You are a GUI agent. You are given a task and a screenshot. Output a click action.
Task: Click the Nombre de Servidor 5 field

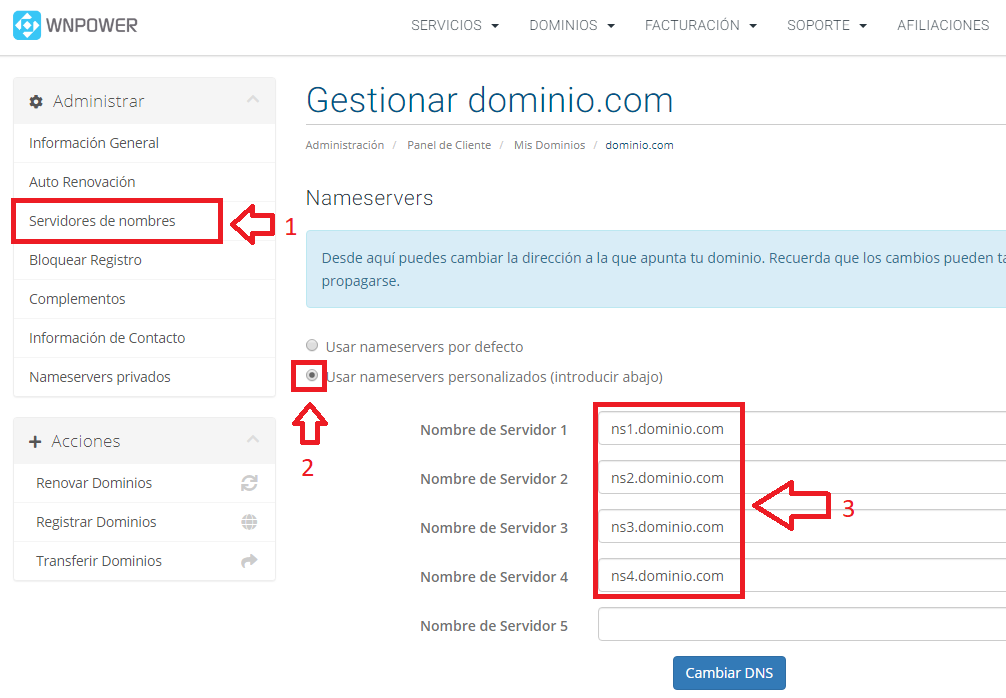click(x=800, y=625)
